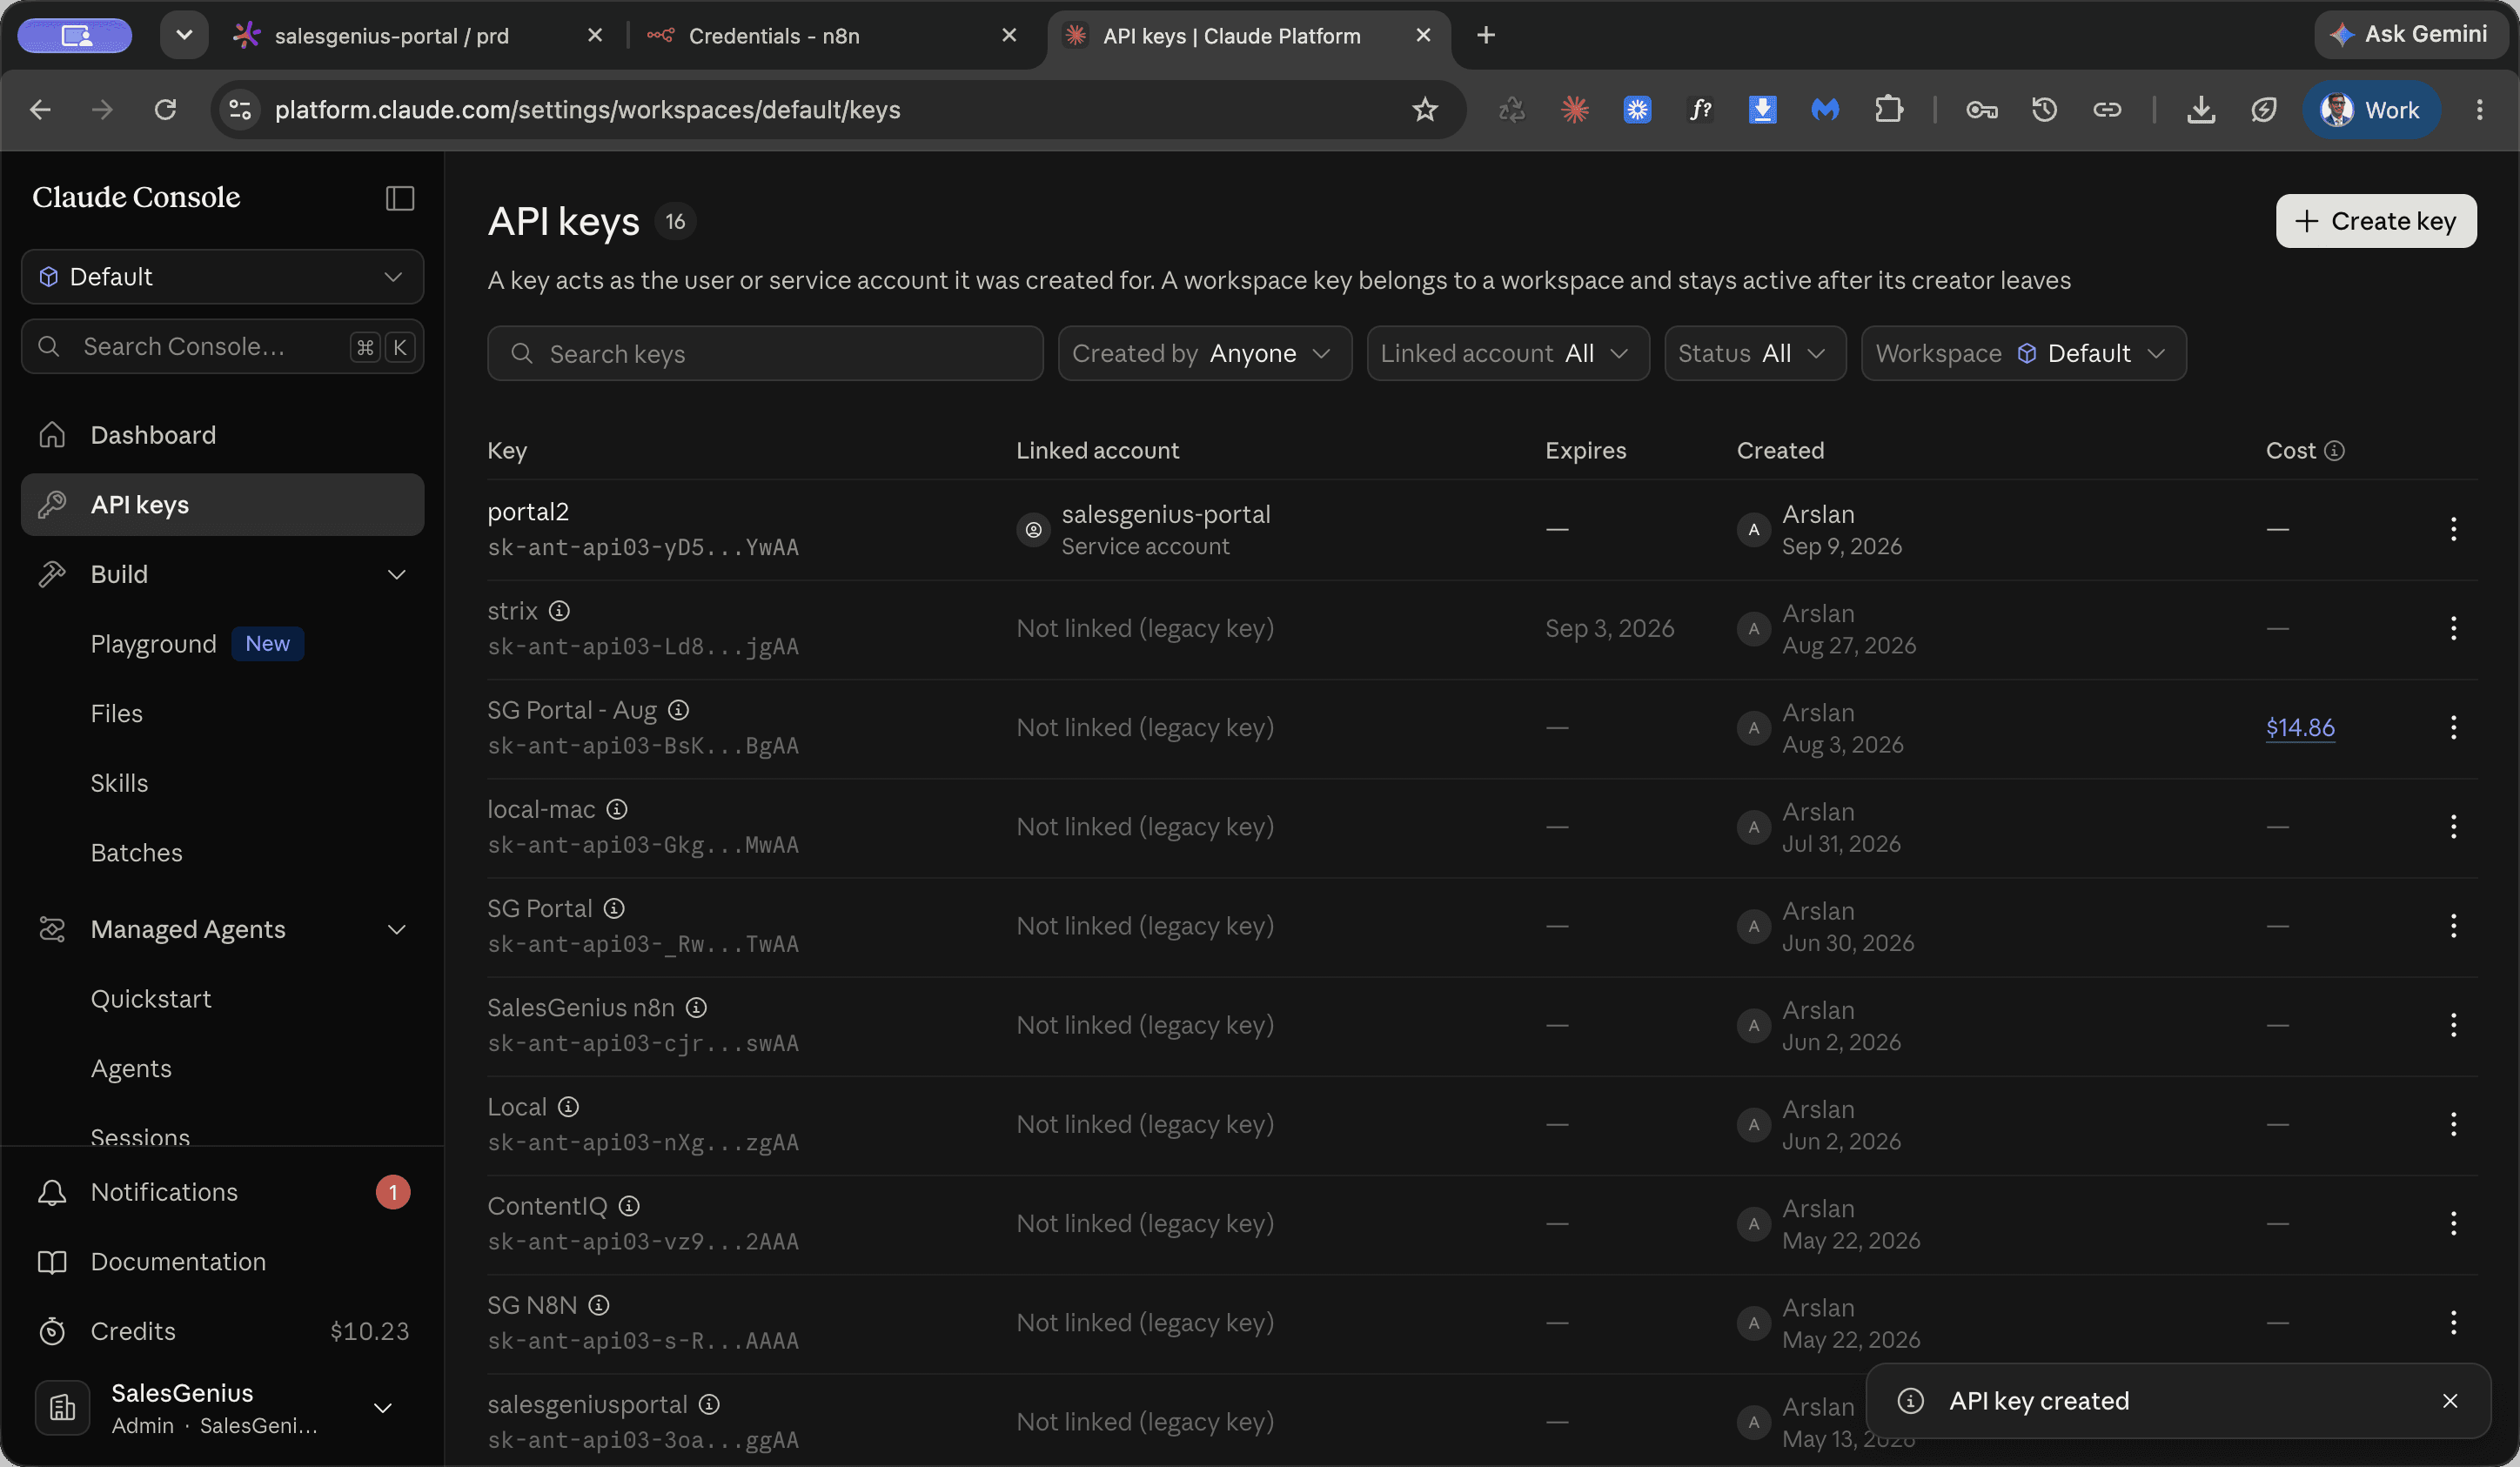Click the Create key button
Viewport: 2520px width, 1467px height.
point(2376,221)
